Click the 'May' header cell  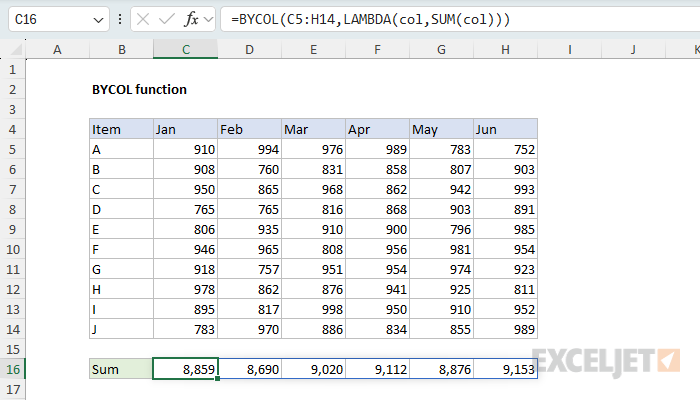click(x=442, y=129)
